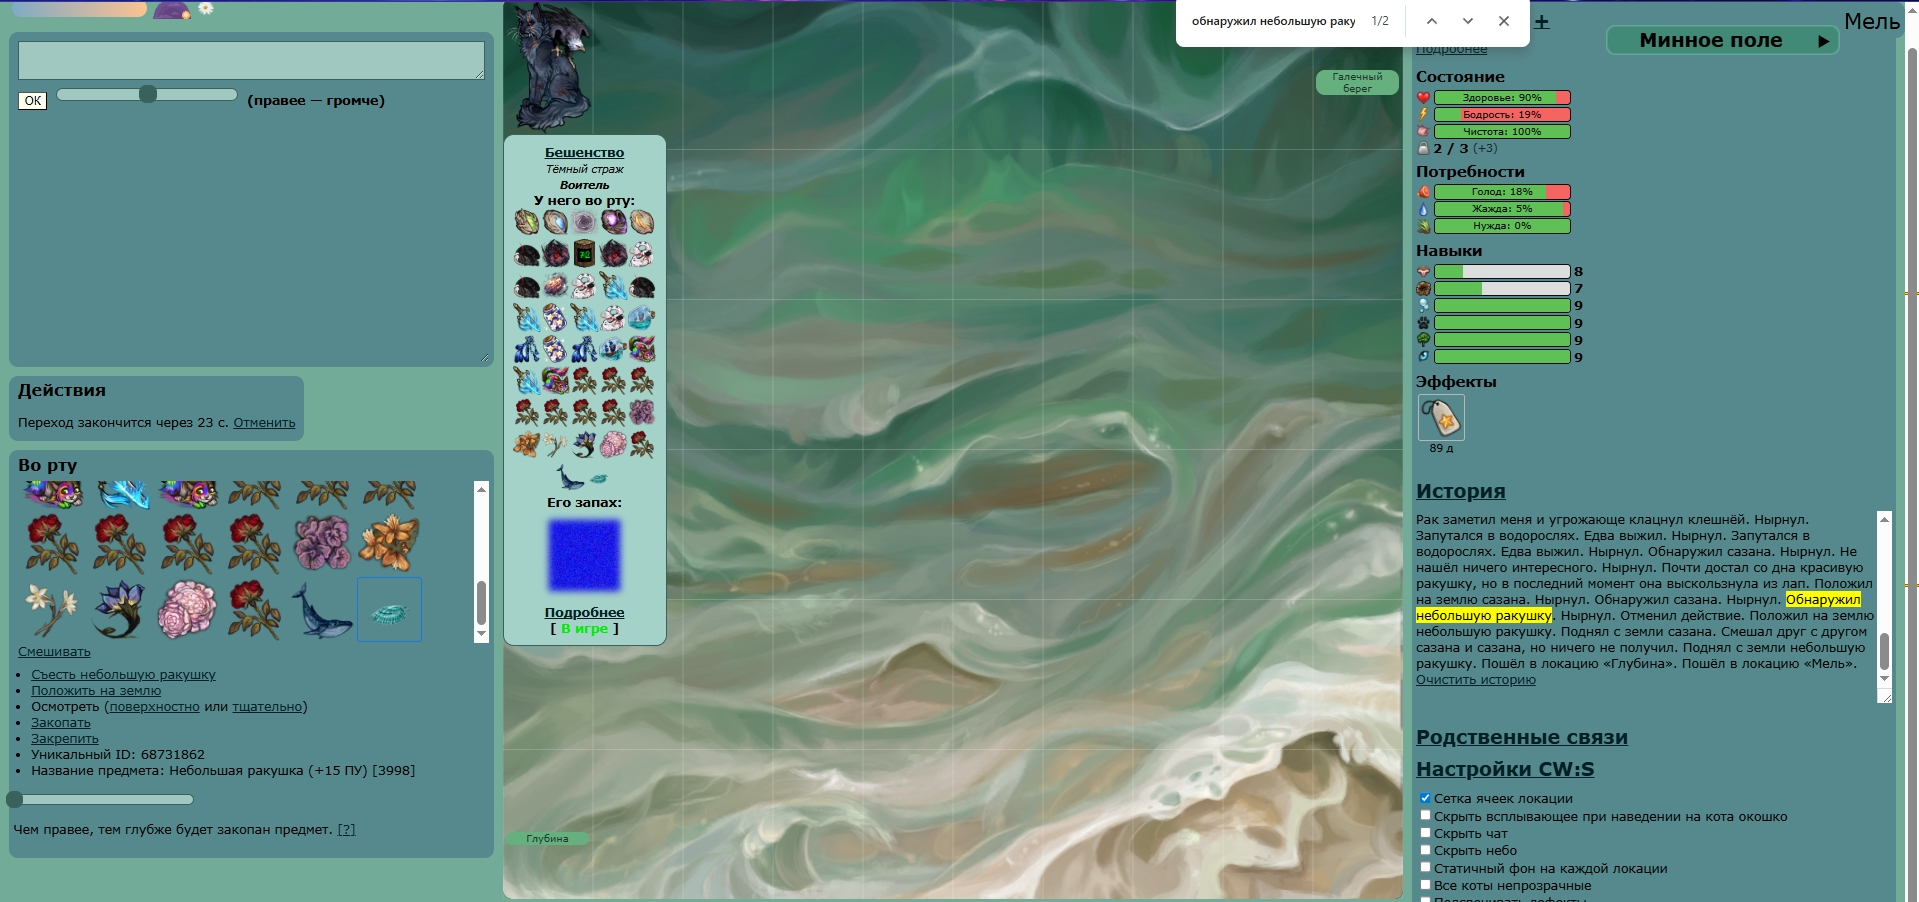This screenshot has height=902, width=1919.
Task: Enable Скрыть всплывающее при наведении на кота окошко
Action: [1425, 816]
